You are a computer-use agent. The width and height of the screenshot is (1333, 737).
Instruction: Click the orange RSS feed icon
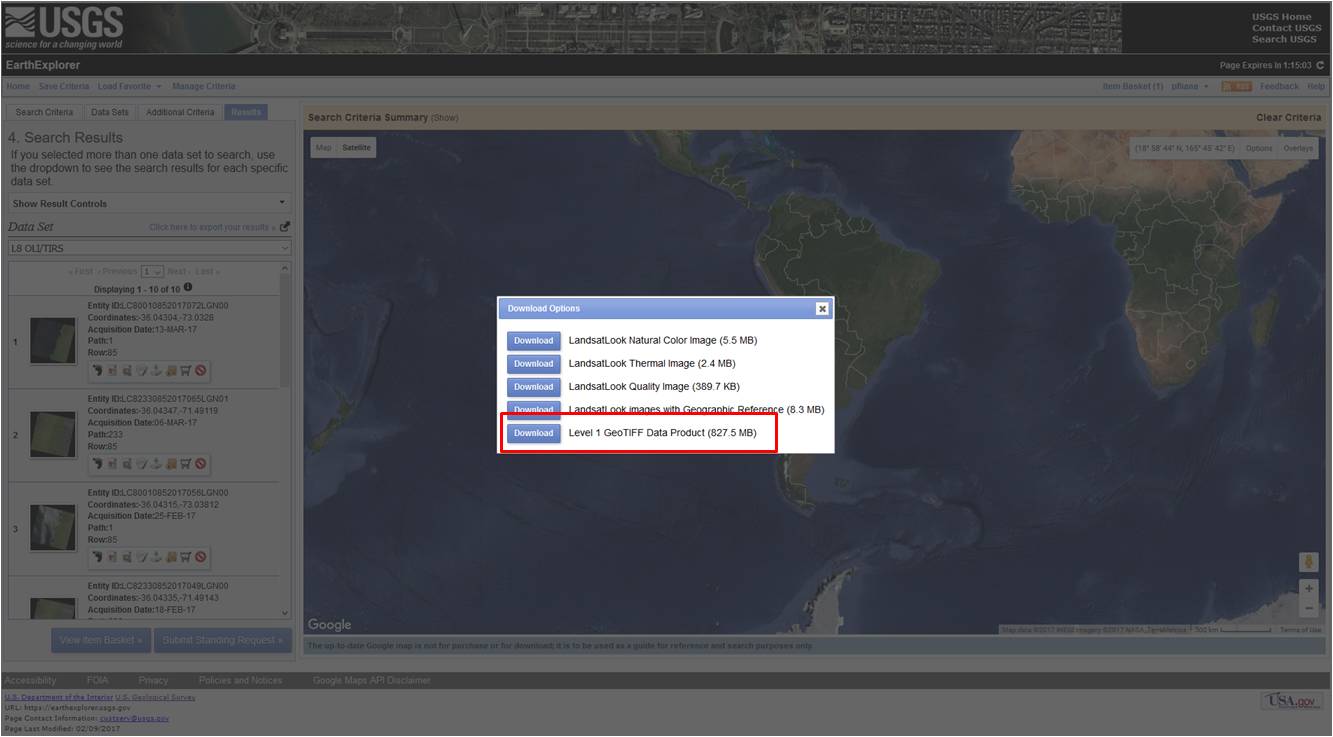[1236, 87]
